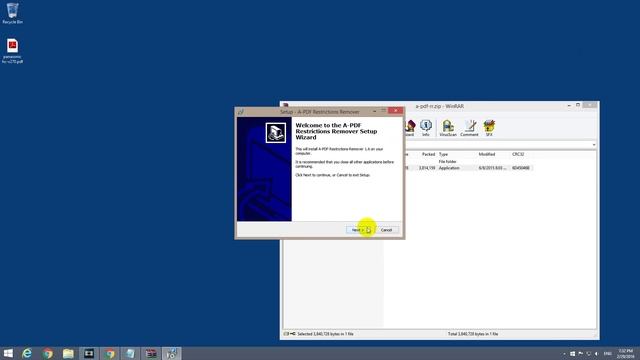Maximize the WinRAR window
This screenshot has width=640, height=360.
click(x=578, y=105)
